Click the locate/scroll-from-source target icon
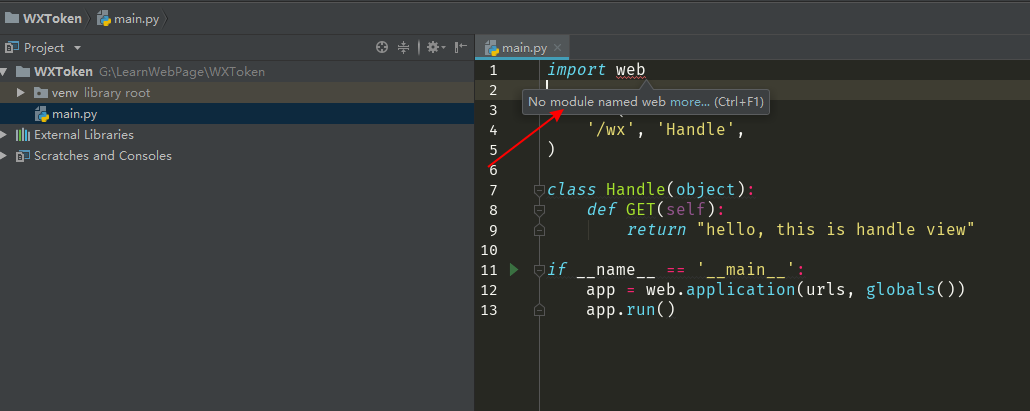 tap(381, 47)
